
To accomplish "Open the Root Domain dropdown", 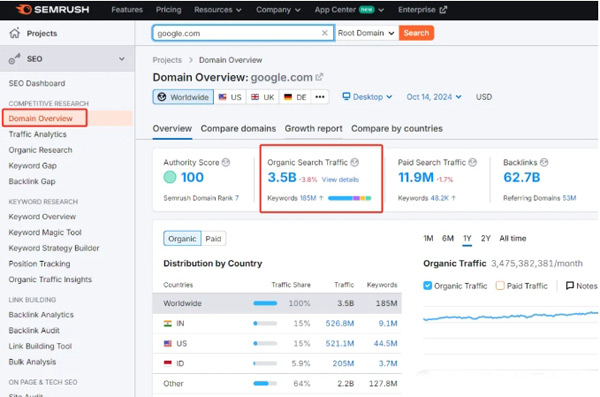I will (366, 33).
